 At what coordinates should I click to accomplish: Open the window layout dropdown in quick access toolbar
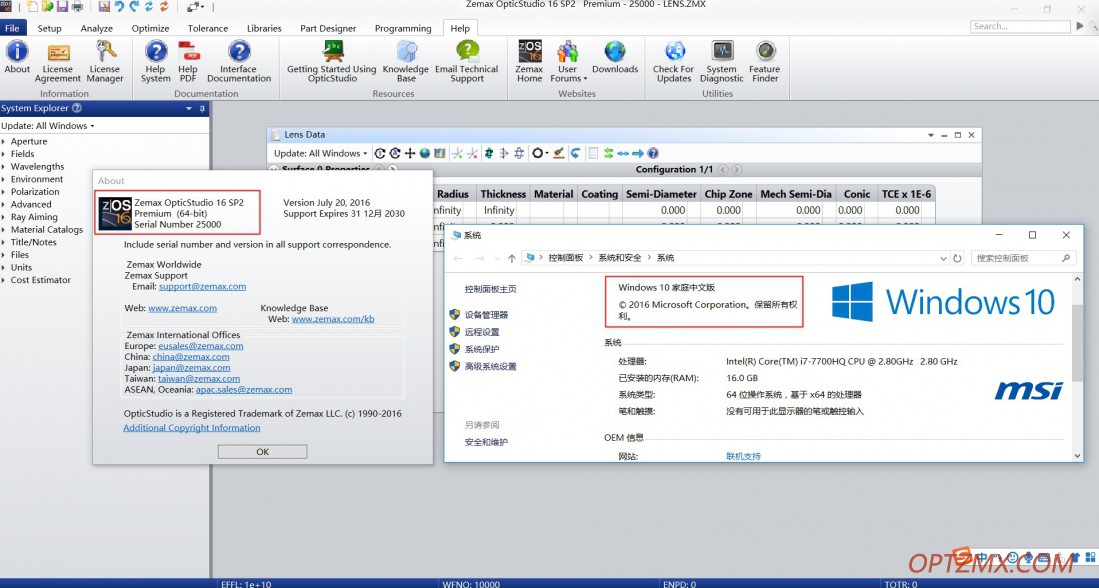196,7
